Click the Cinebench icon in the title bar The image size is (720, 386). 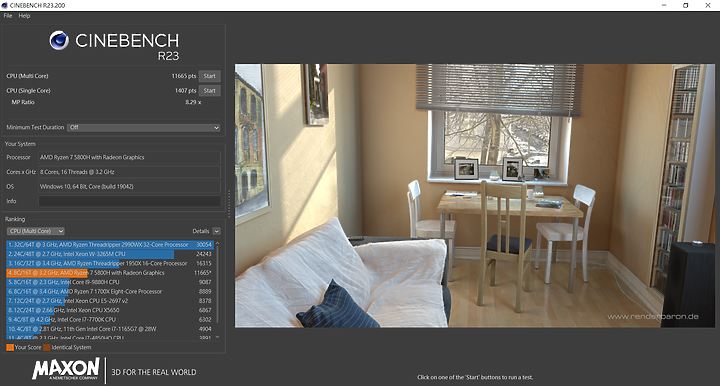coord(5,6)
